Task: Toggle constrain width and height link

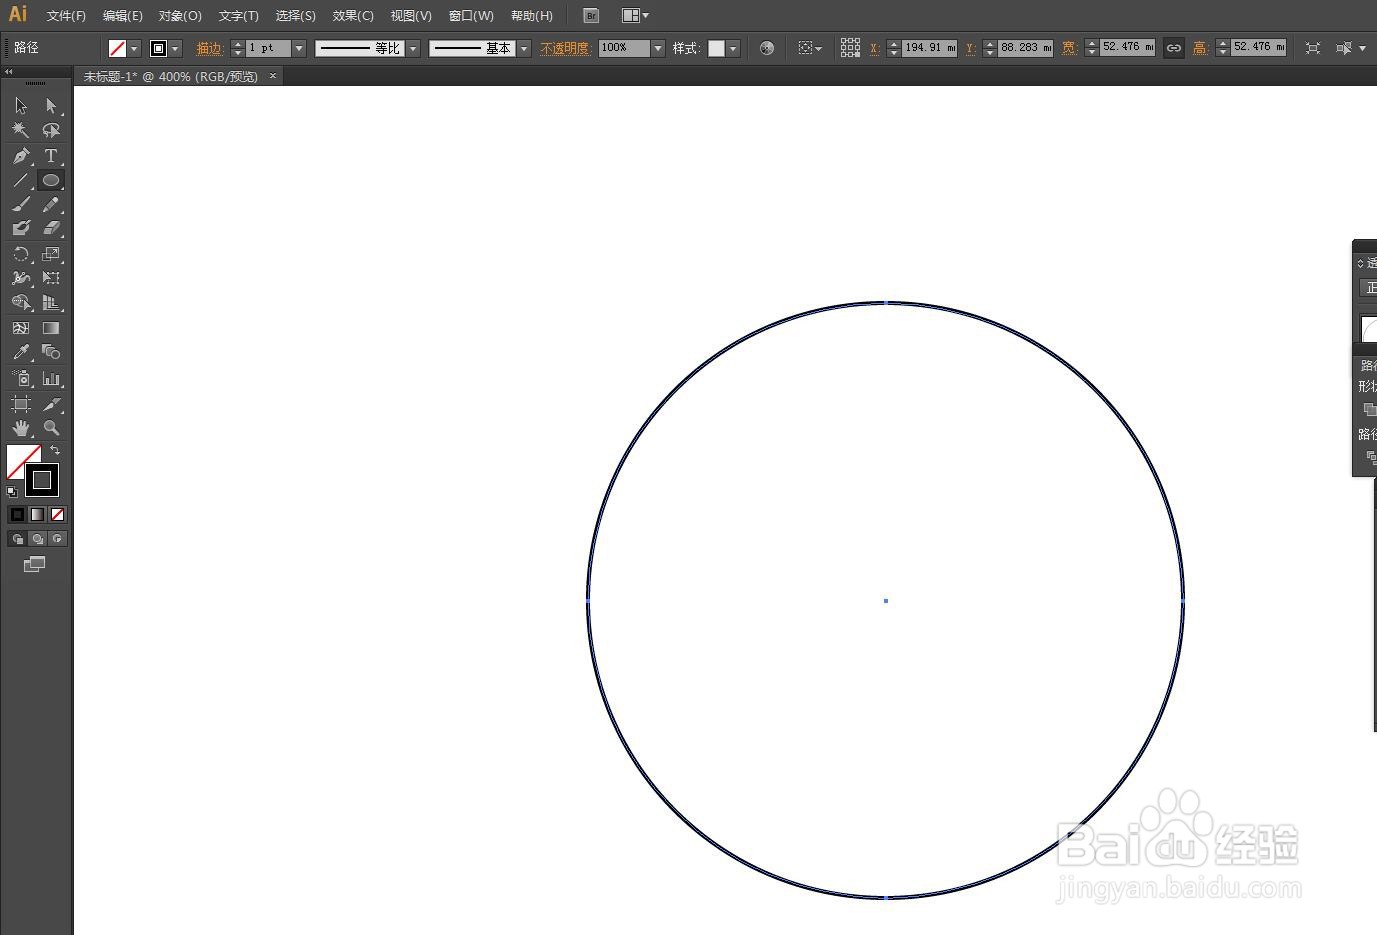Action: [1174, 48]
